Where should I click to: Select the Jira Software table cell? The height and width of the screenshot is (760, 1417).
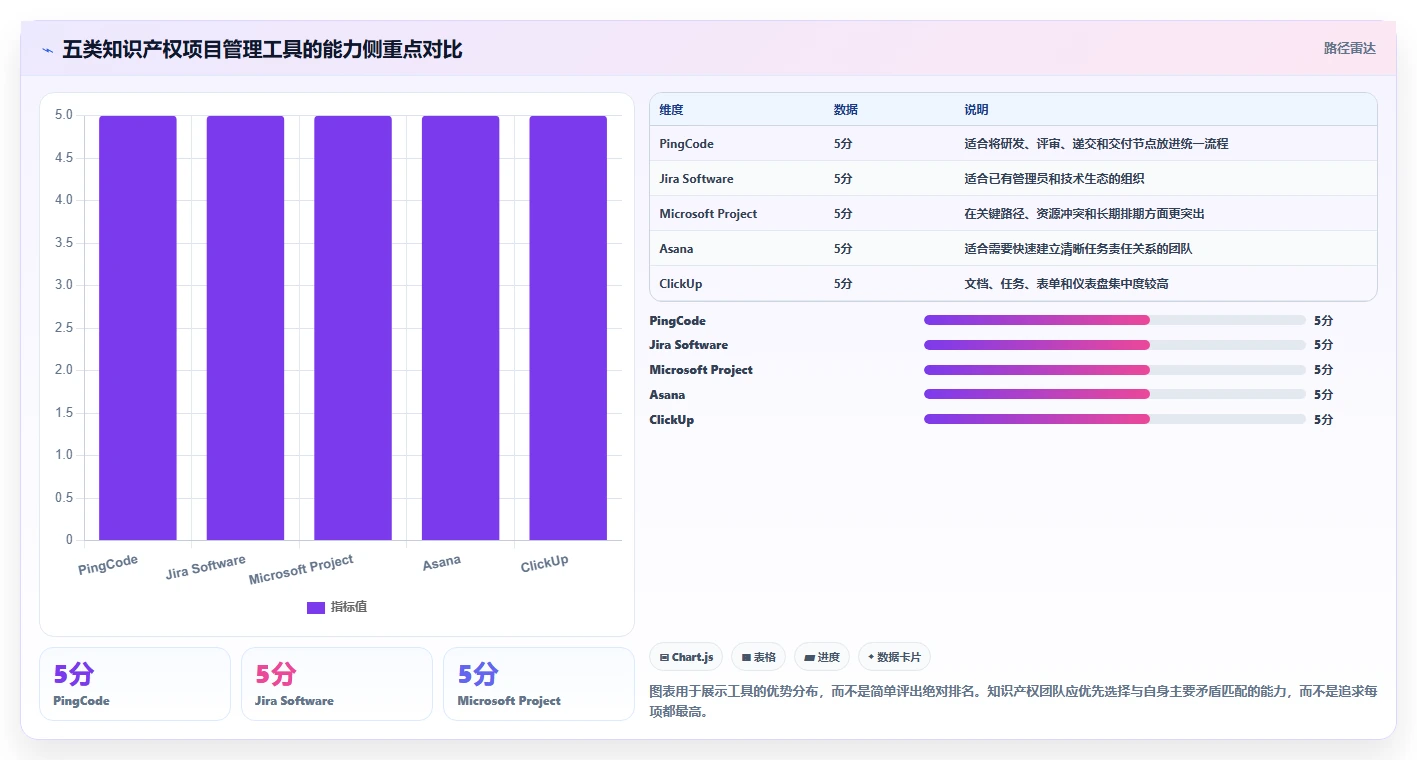tap(696, 179)
